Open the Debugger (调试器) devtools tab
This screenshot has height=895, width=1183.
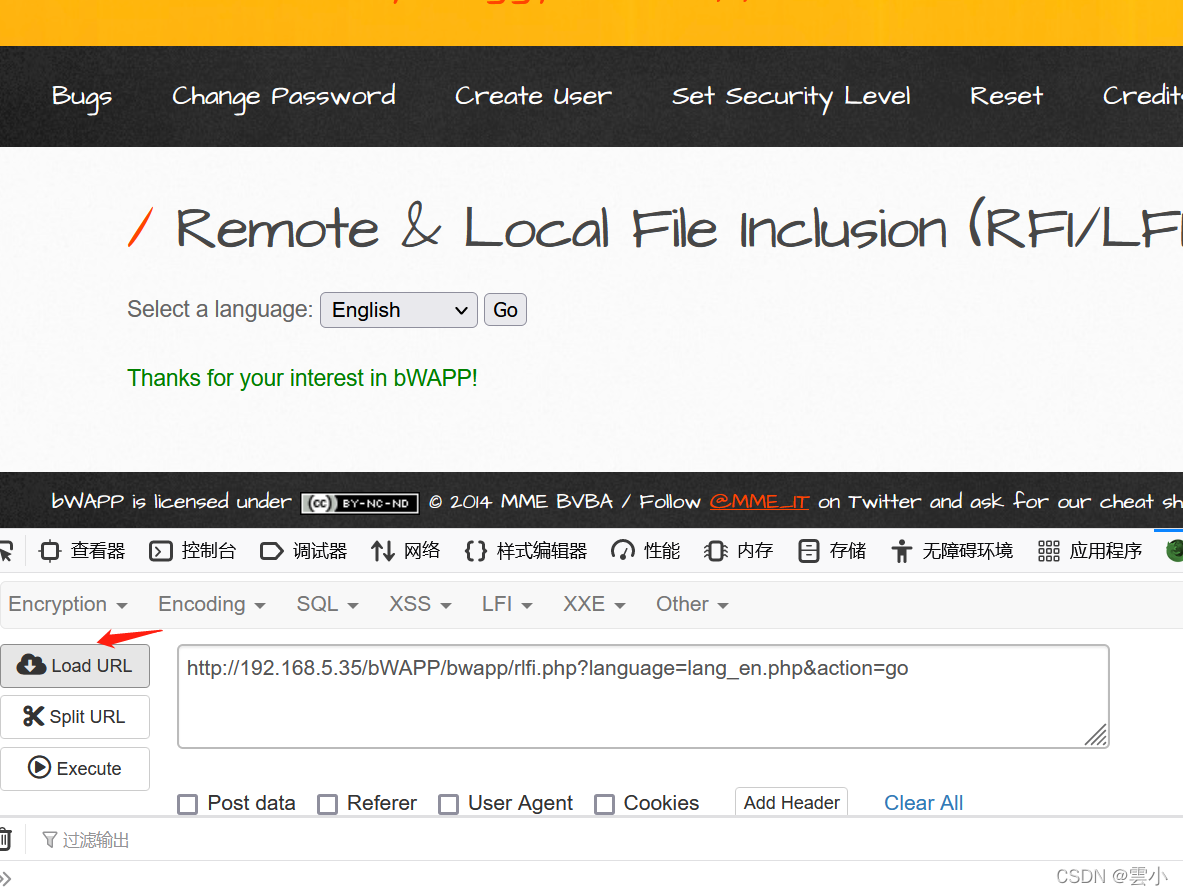(x=303, y=551)
